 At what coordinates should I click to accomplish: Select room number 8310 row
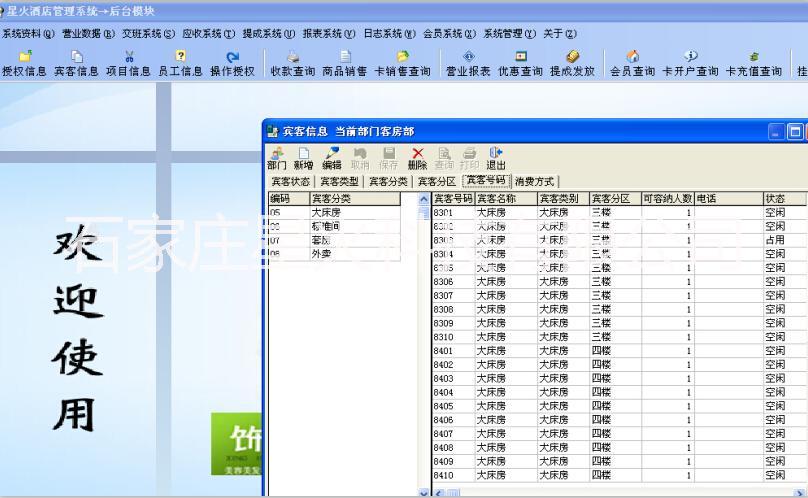[619, 337]
